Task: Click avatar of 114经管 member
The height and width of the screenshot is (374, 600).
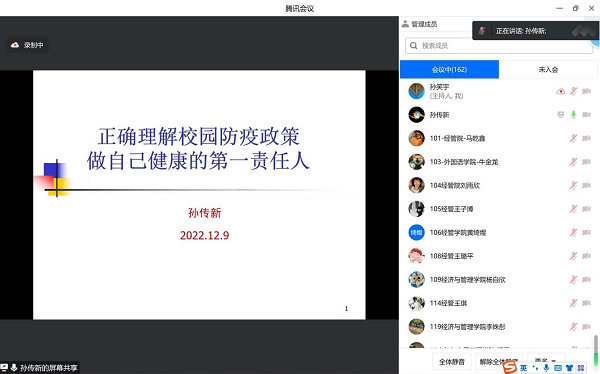Action: (416, 303)
